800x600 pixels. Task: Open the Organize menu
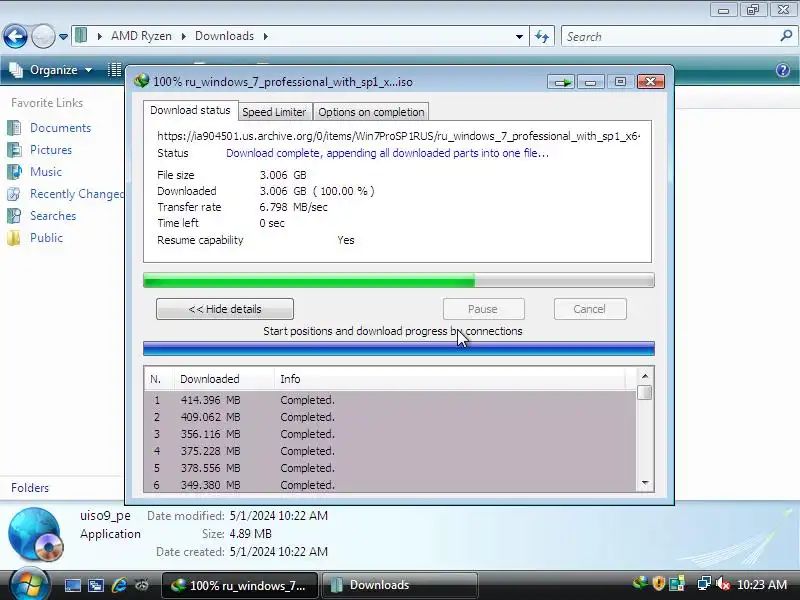(x=51, y=70)
